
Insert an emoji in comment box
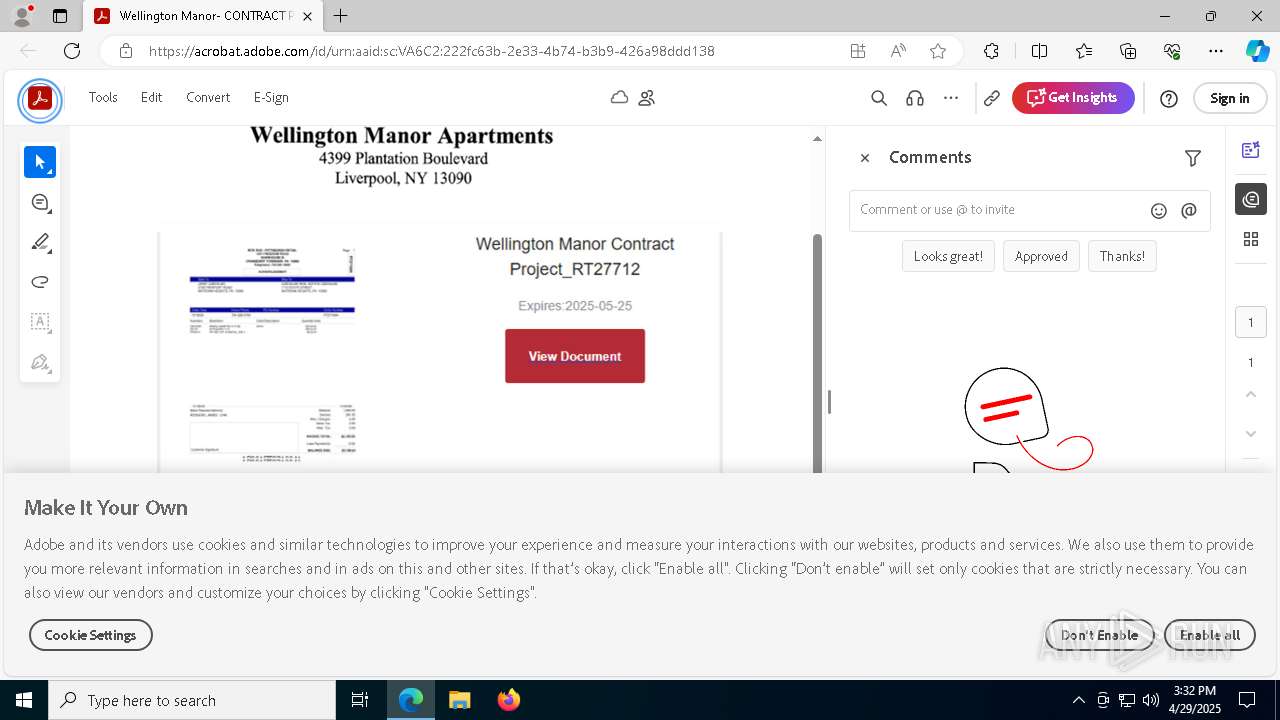[x=1159, y=211]
